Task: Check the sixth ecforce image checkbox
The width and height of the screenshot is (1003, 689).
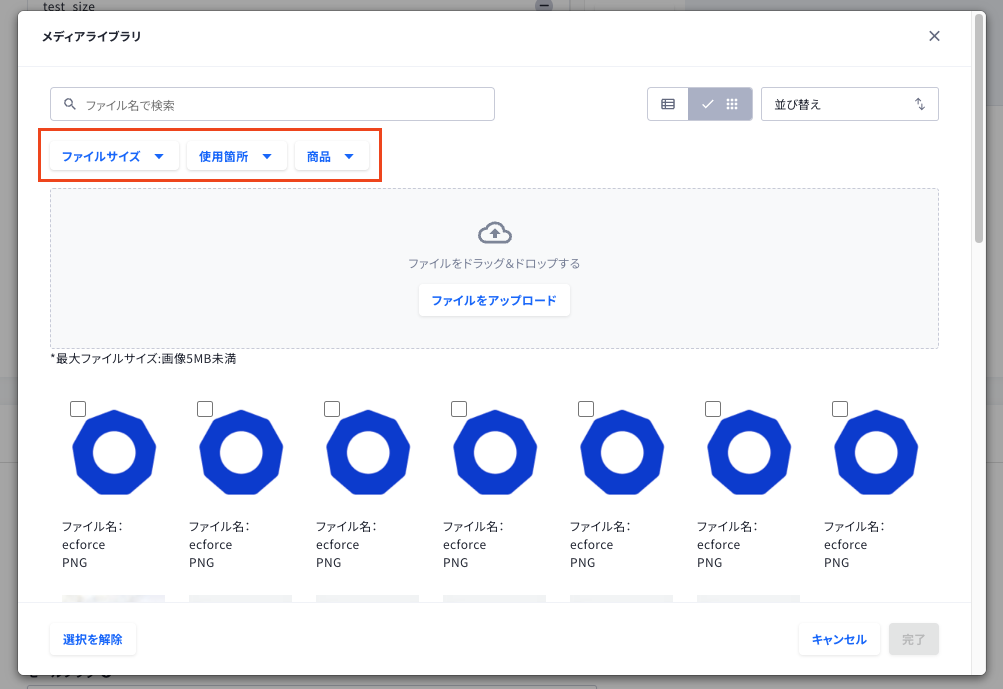Action: pyautogui.click(x=713, y=409)
